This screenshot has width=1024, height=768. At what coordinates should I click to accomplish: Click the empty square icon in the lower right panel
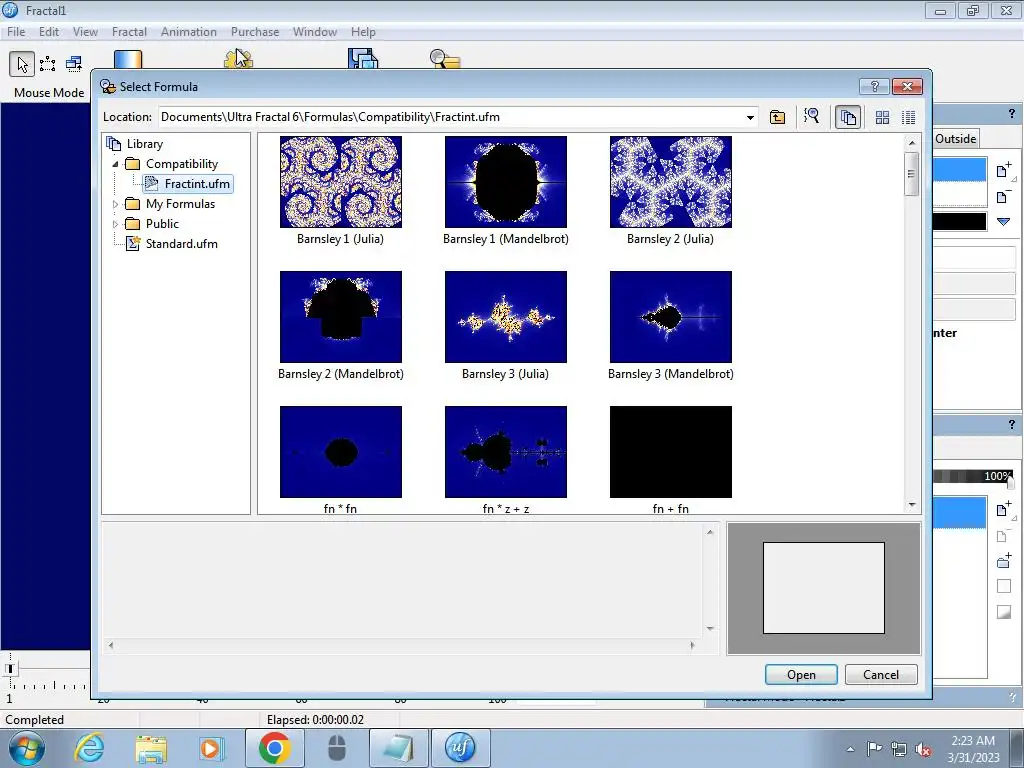1004,586
